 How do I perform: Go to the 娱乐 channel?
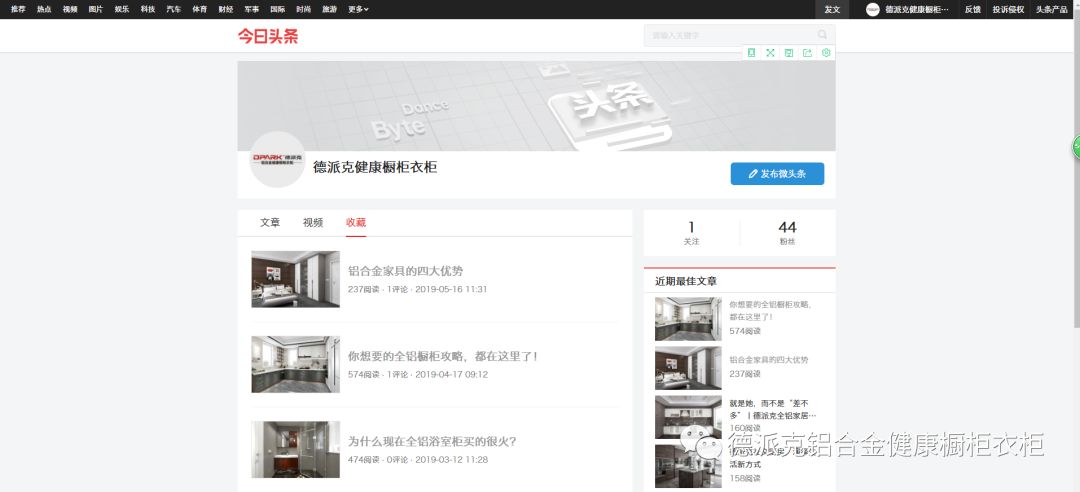[122, 10]
